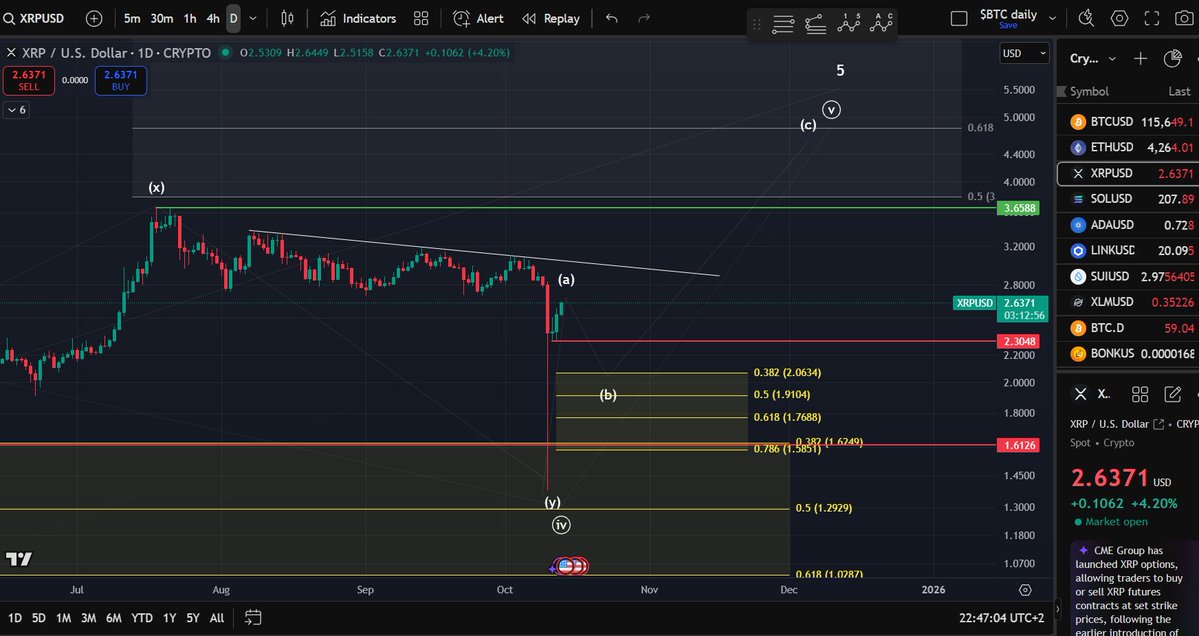Select the Fib retracement tool in favorites

[816, 24]
